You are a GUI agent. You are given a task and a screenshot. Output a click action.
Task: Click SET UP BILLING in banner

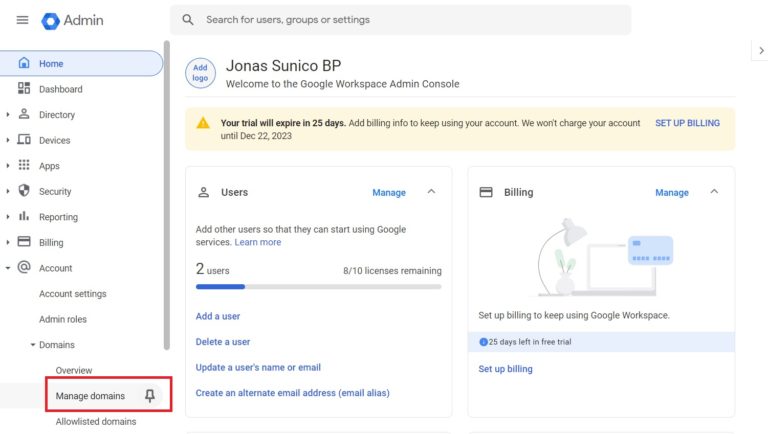(687, 123)
